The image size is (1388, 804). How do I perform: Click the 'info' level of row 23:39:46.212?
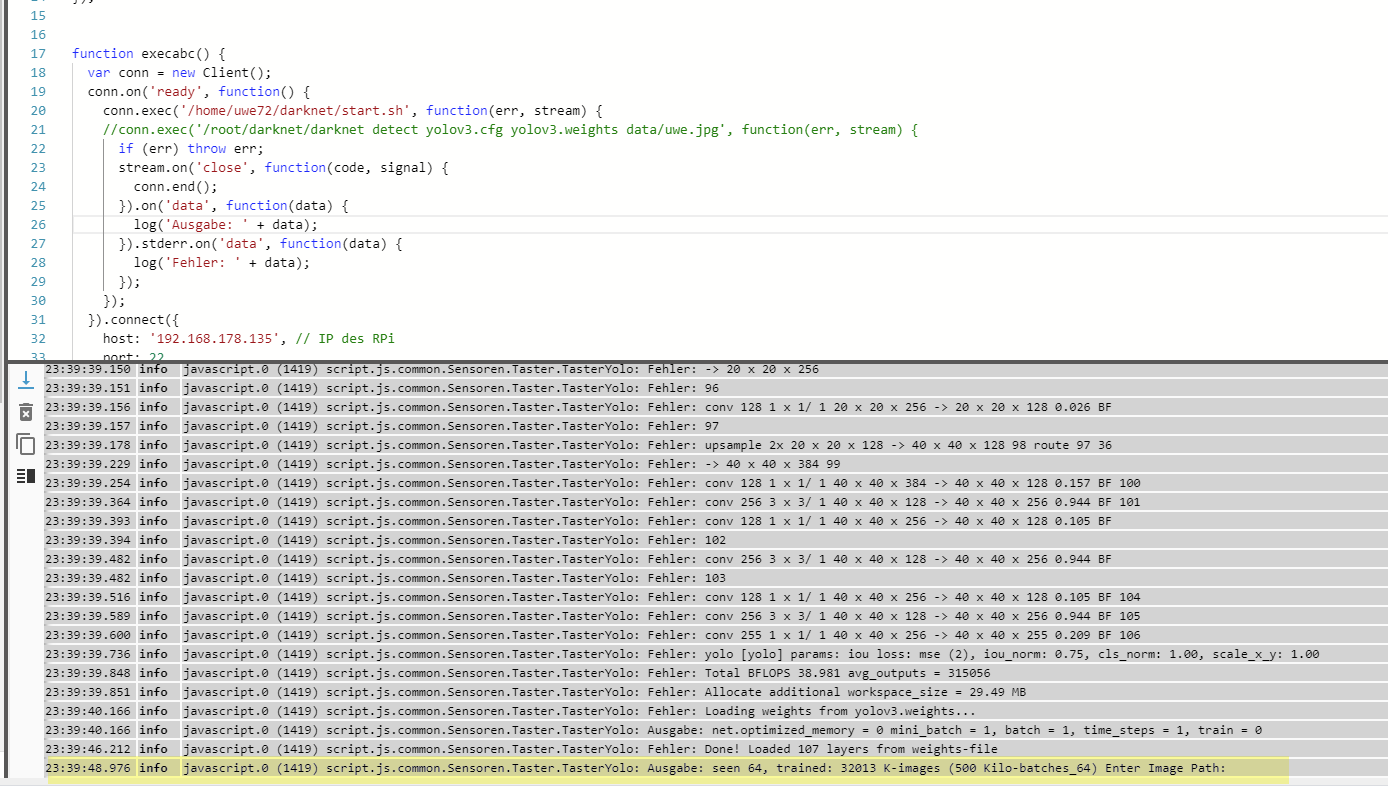[x=153, y=749]
